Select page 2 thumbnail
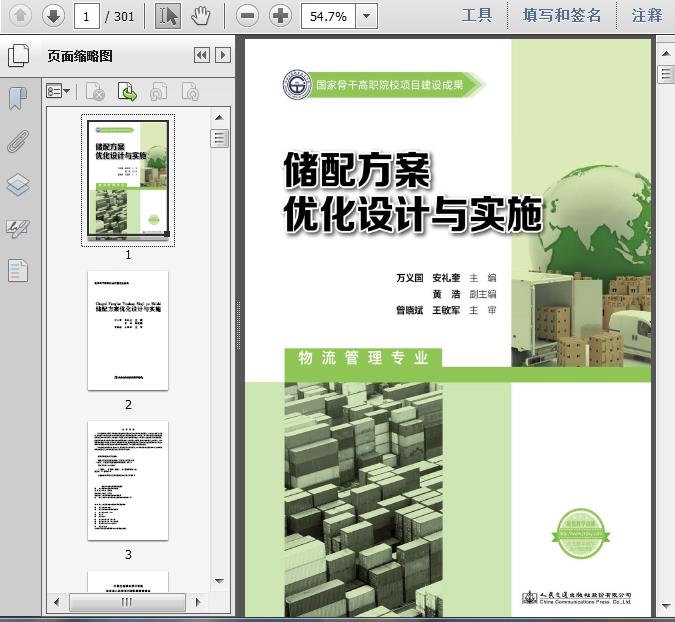Screen dimensions: 675x622 point(128,330)
